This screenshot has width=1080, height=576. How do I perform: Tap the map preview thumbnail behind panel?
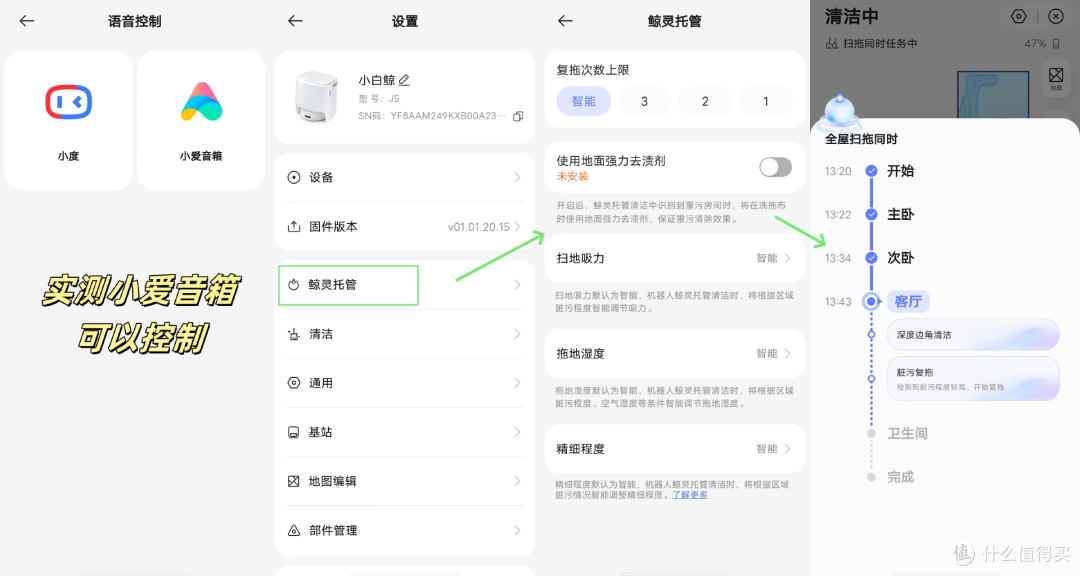[993, 94]
